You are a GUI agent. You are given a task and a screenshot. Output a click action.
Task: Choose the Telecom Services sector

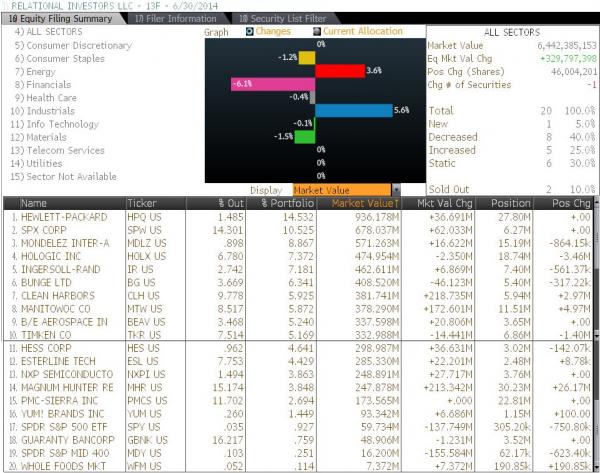57,150
